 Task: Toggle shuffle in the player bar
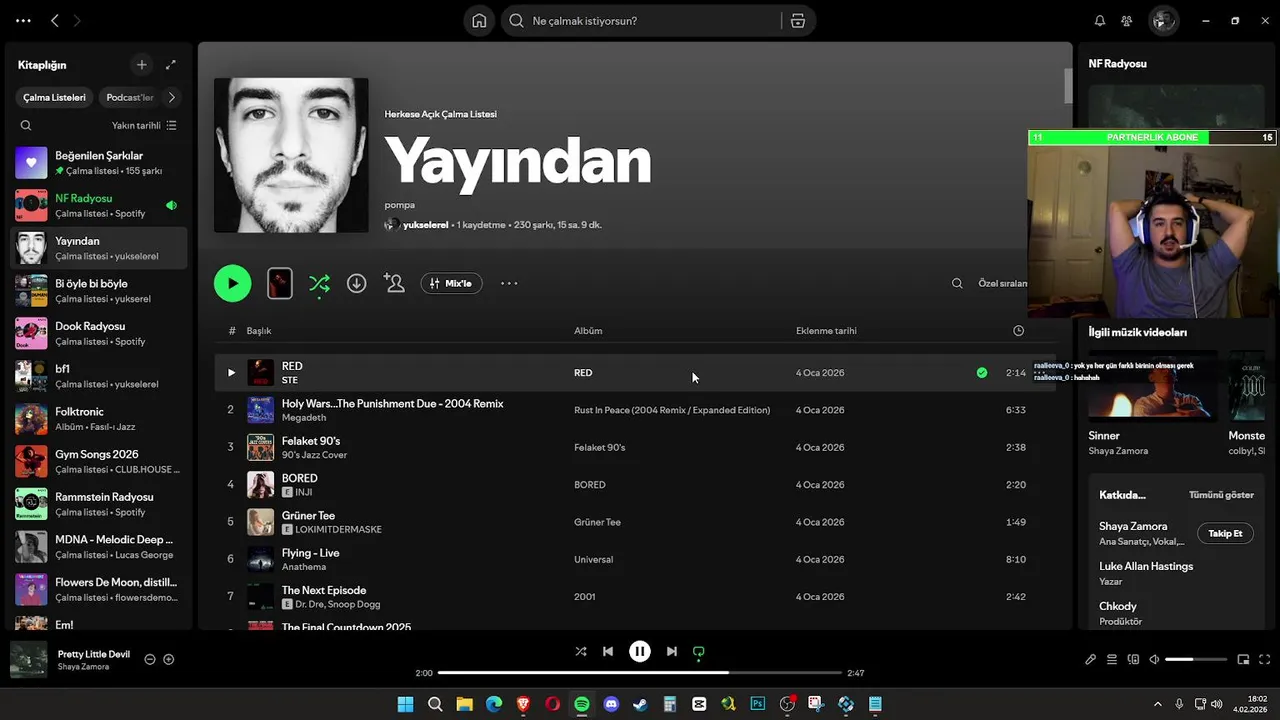coord(581,651)
